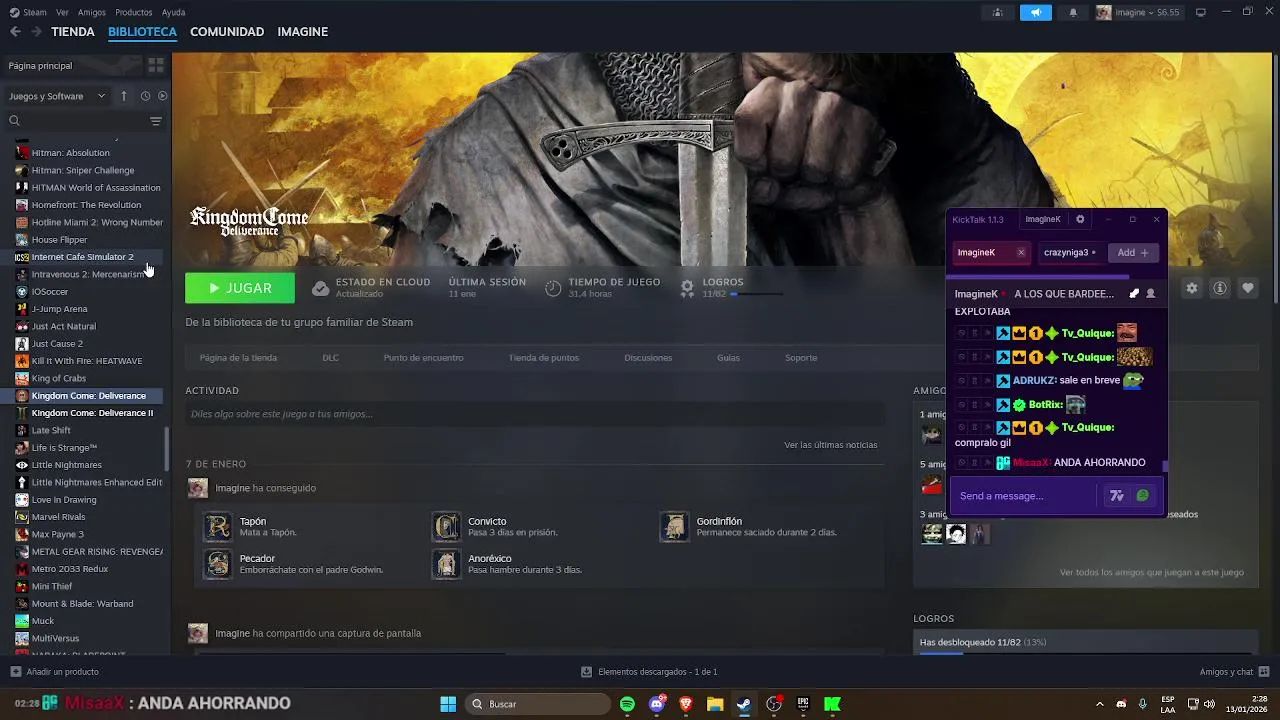Click the library search field
Image resolution: width=1280 pixels, height=720 pixels.
tap(78, 121)
